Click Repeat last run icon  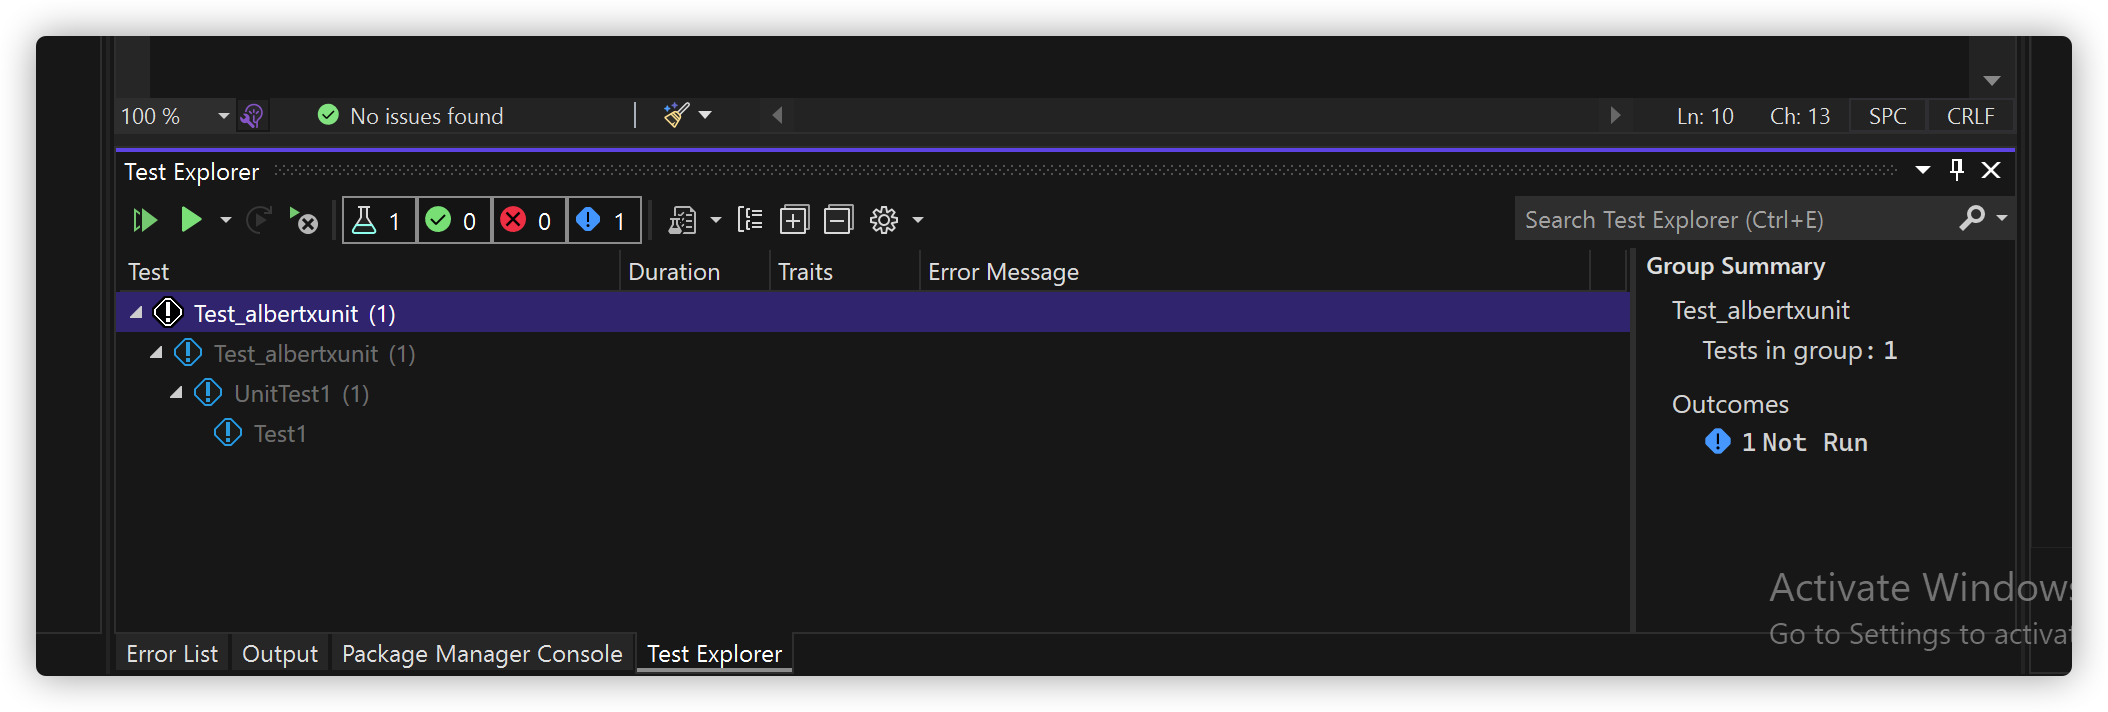pyautogui.click(x=259, y=220)
